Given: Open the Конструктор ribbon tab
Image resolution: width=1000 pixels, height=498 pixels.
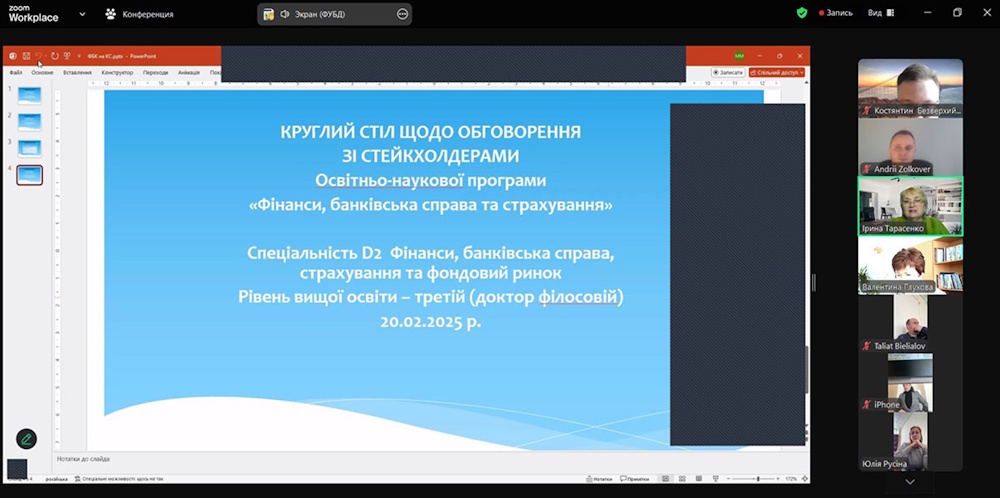Looking at the screenshot, I should pos(117,72).
